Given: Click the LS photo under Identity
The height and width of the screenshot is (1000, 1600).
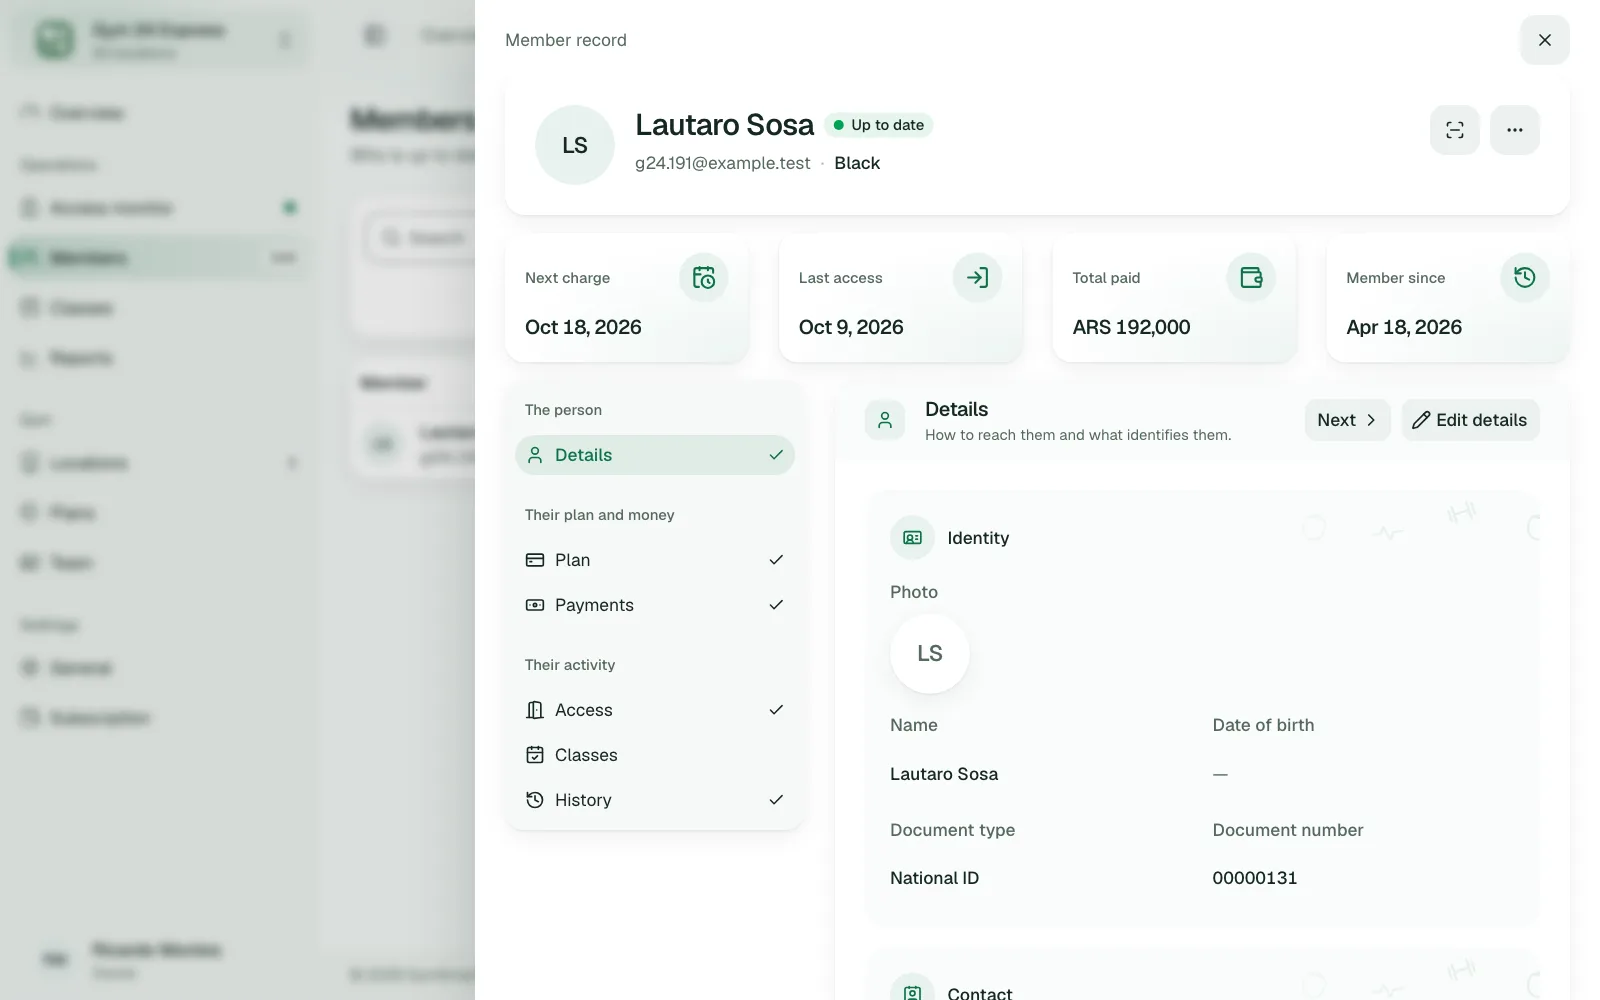Looking at the screenshot, I should 930,653.
